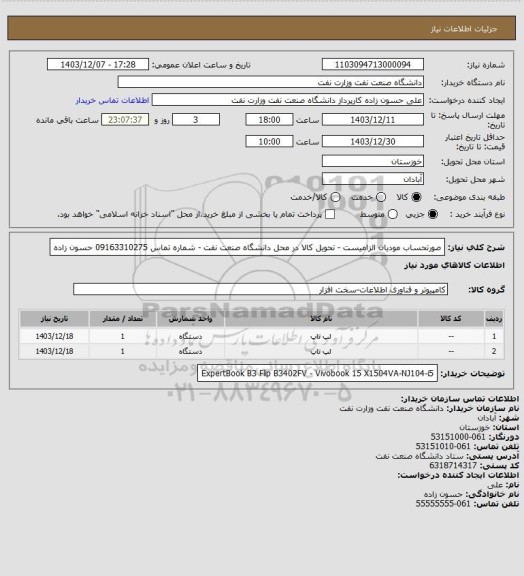The image size is (524, 576).
Task: Click دستگاه unit in row 2
Action: 190,352
